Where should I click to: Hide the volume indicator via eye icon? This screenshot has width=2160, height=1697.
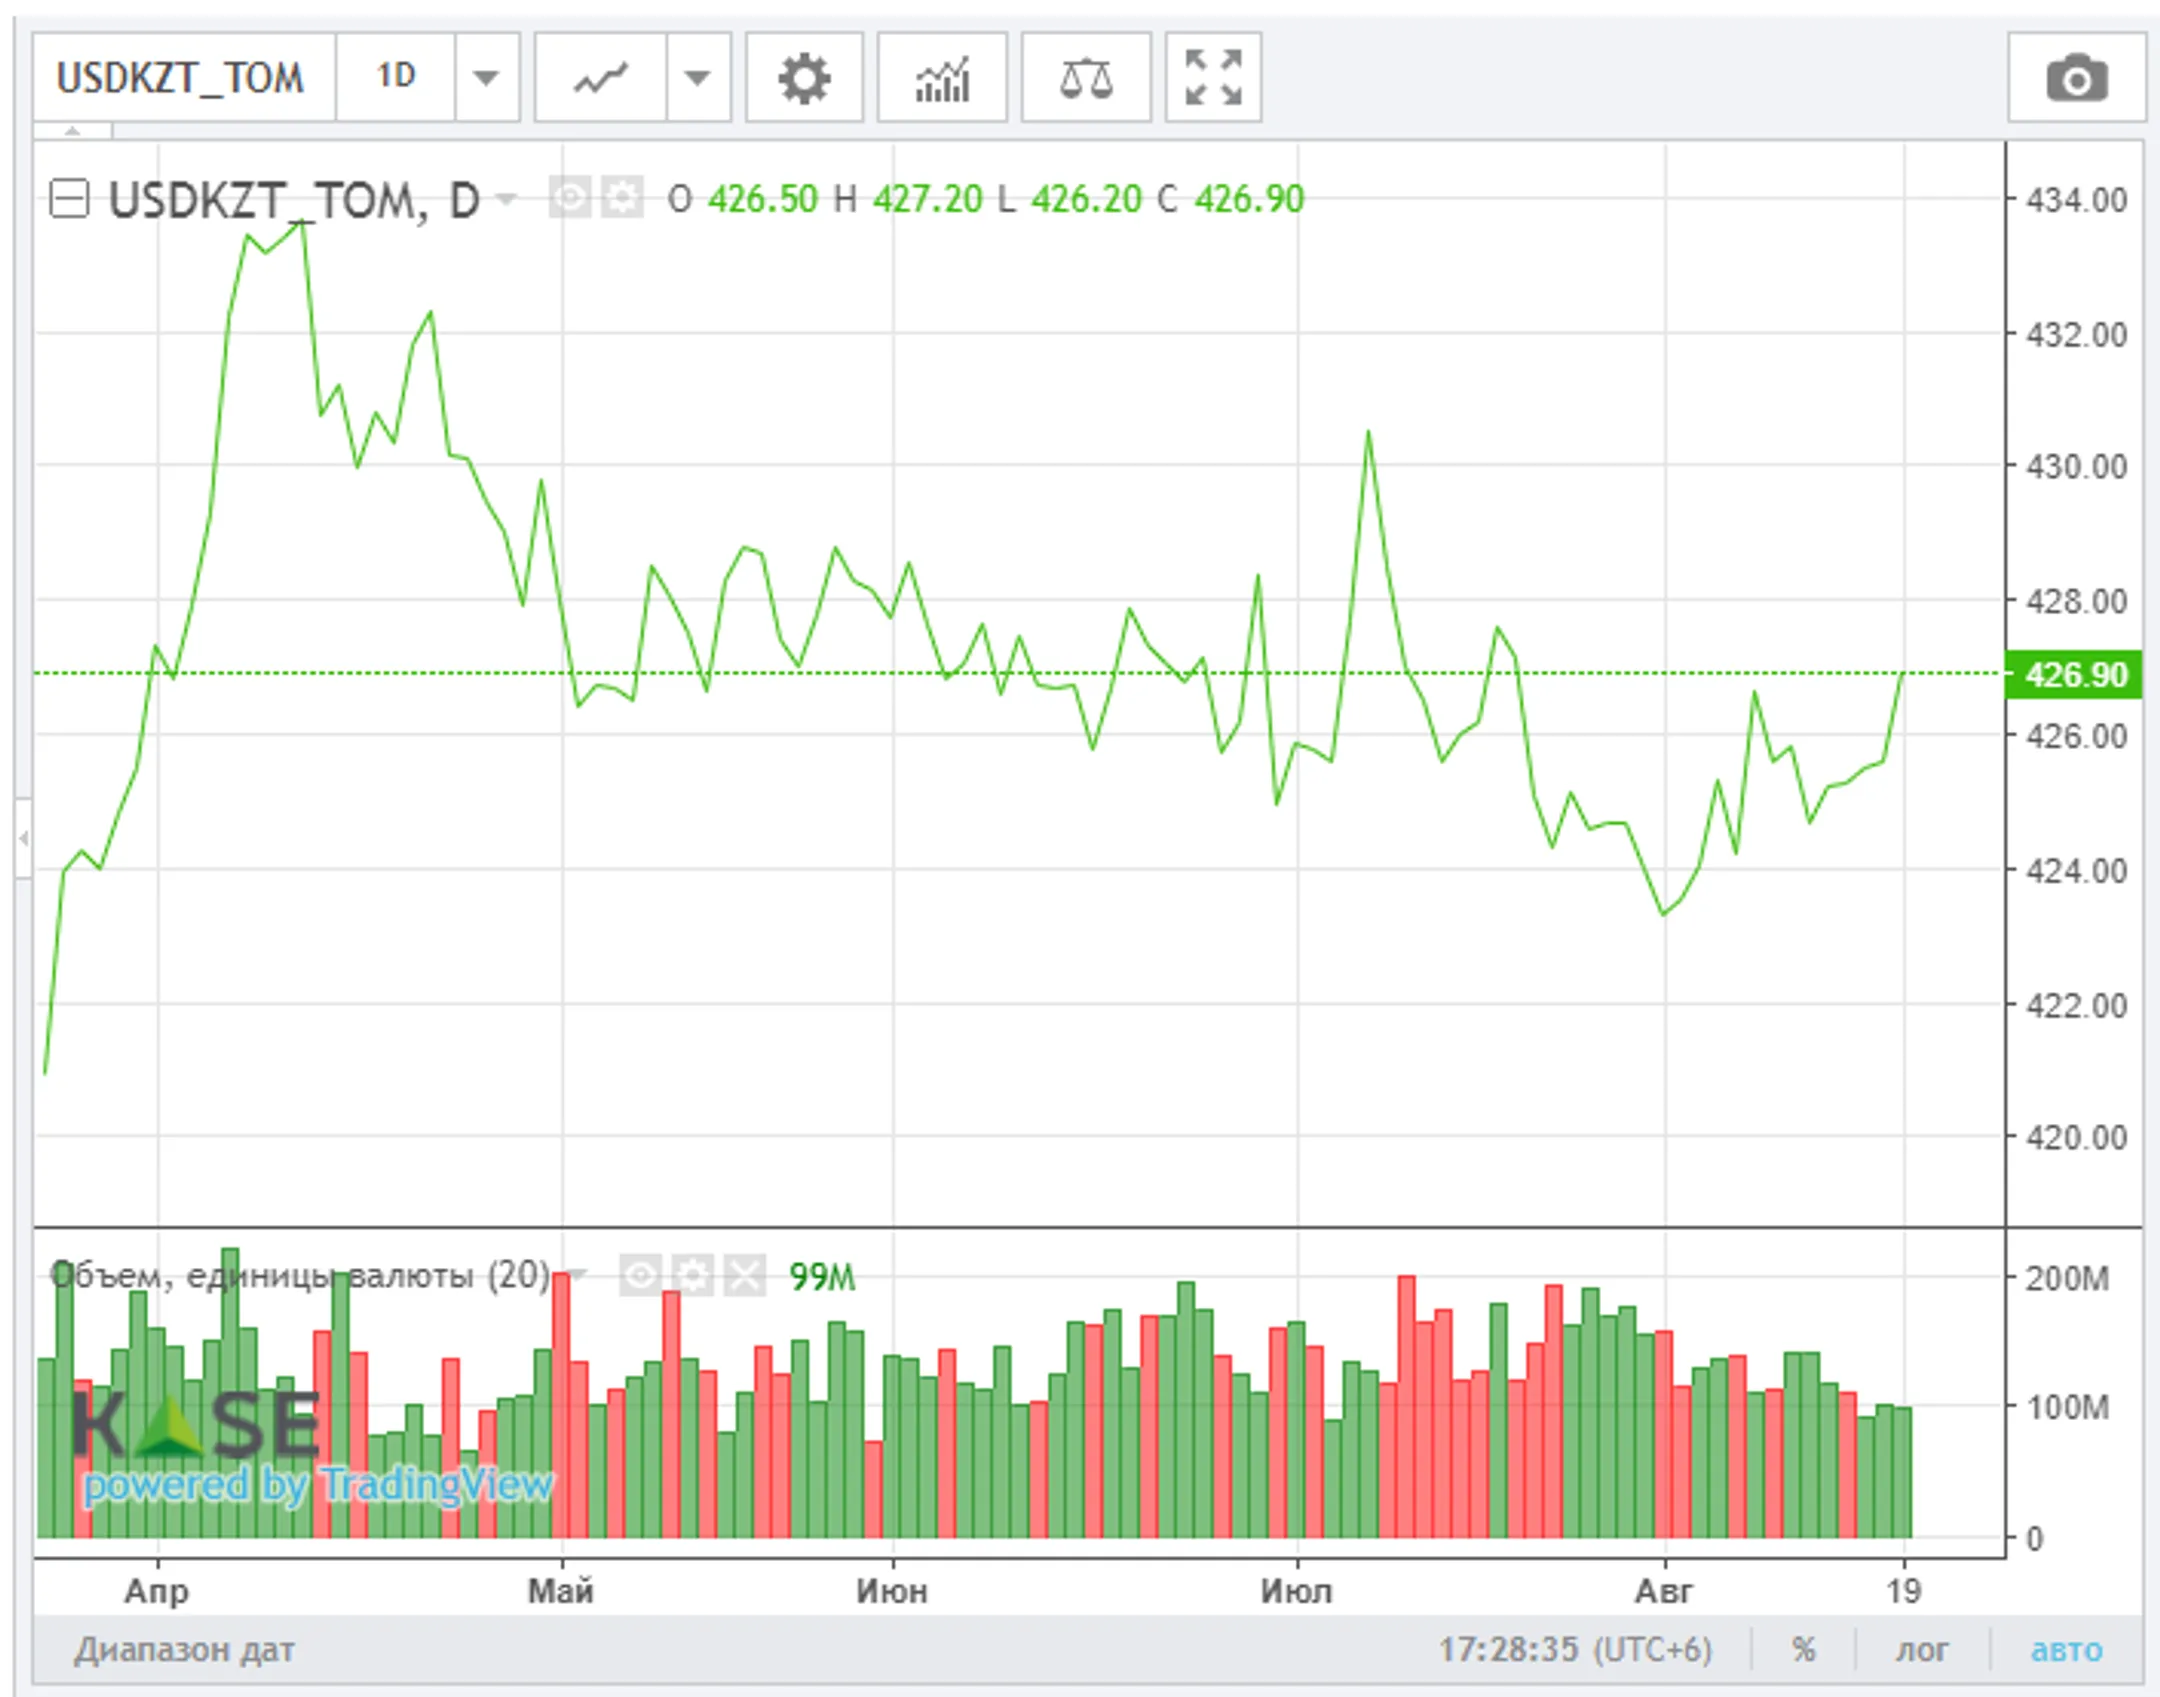pyautogui.click(x=640, y=1275)
